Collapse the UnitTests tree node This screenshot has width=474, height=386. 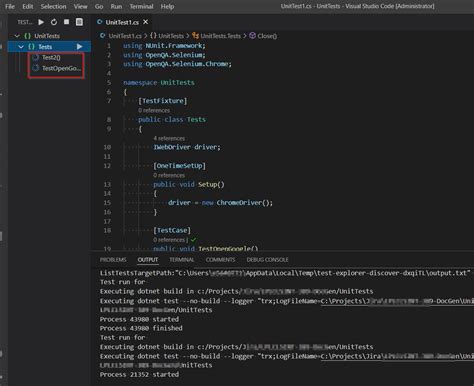point(17,36)
